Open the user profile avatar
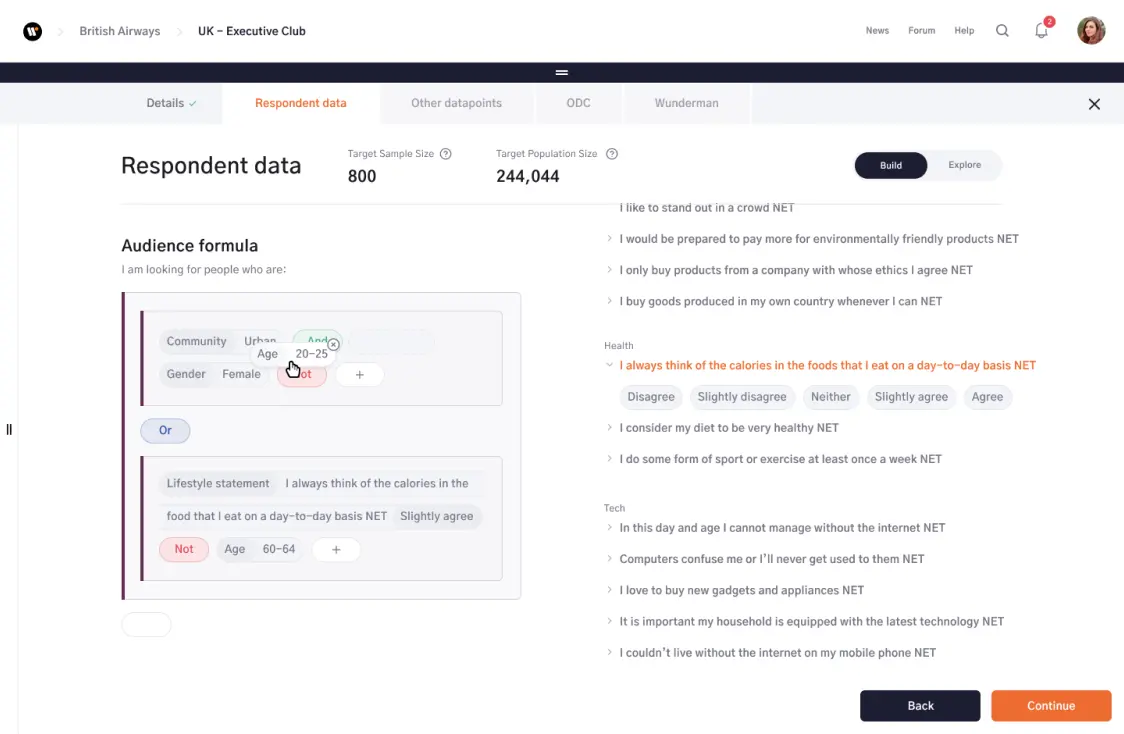 (1091, 31)
